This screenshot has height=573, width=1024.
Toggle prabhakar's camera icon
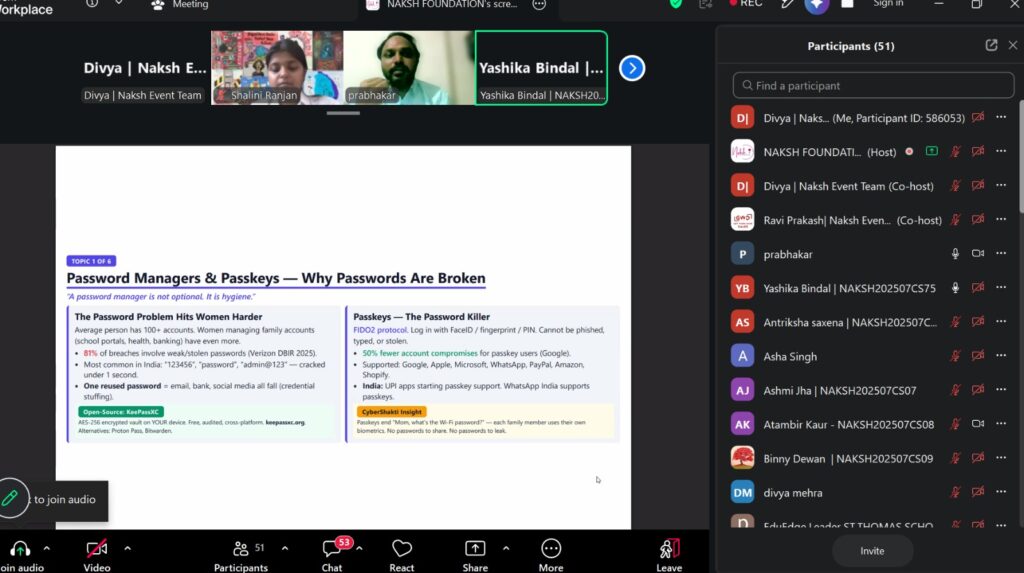pos(978,254)
